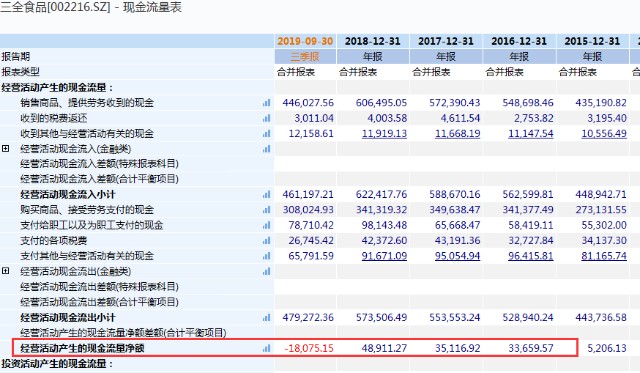This screenshot has height=373, width=640.
Task: Open chart icon for 经营活动现金流出(金融类) row
Action: tap(267, 271)
